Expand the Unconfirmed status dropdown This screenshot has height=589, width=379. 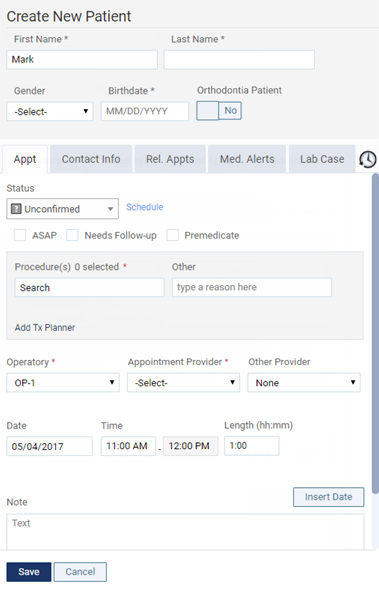click(62, 208)
